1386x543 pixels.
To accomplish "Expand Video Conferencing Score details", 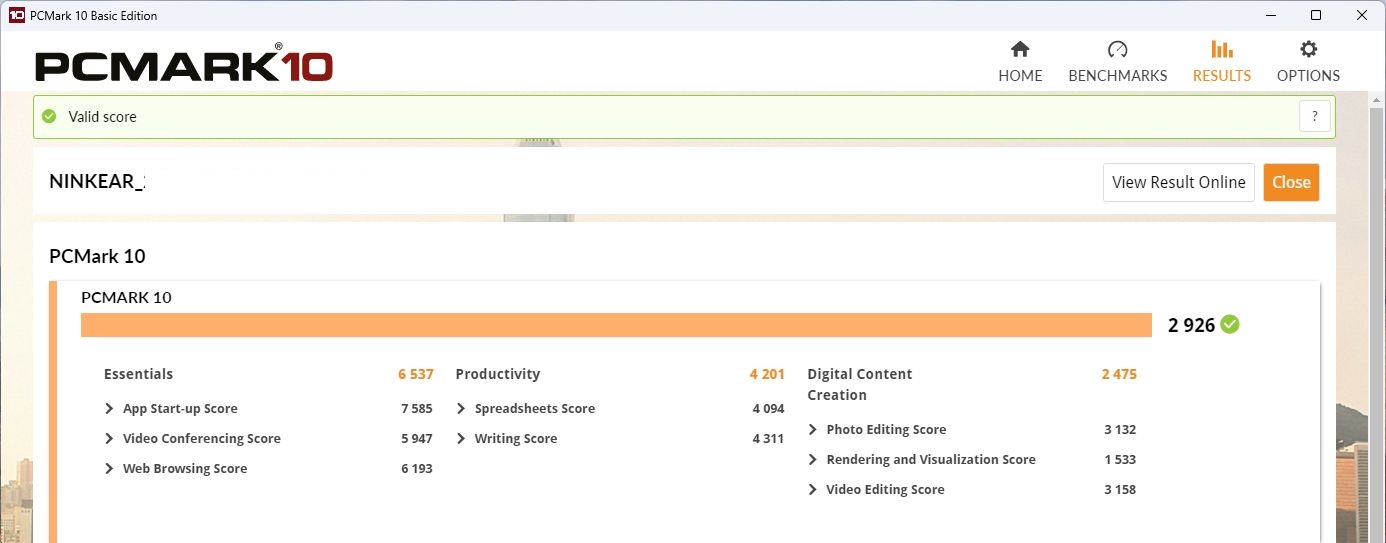I will pos(109,439).
